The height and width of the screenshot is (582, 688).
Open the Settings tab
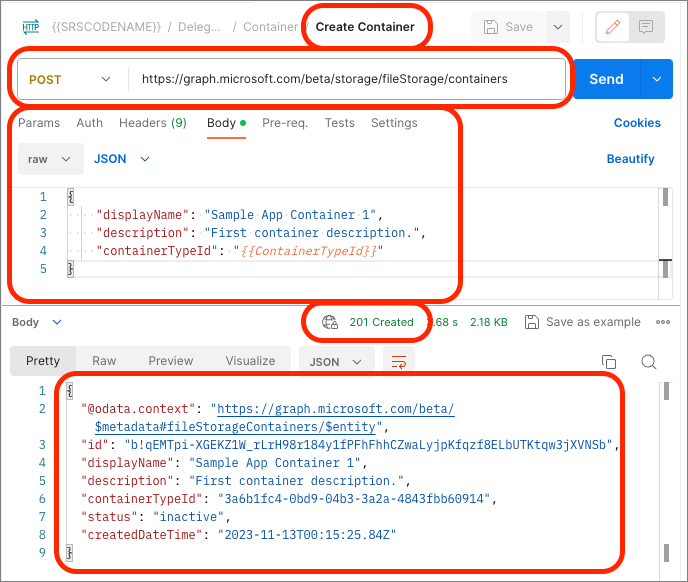(x=394, y=123)
